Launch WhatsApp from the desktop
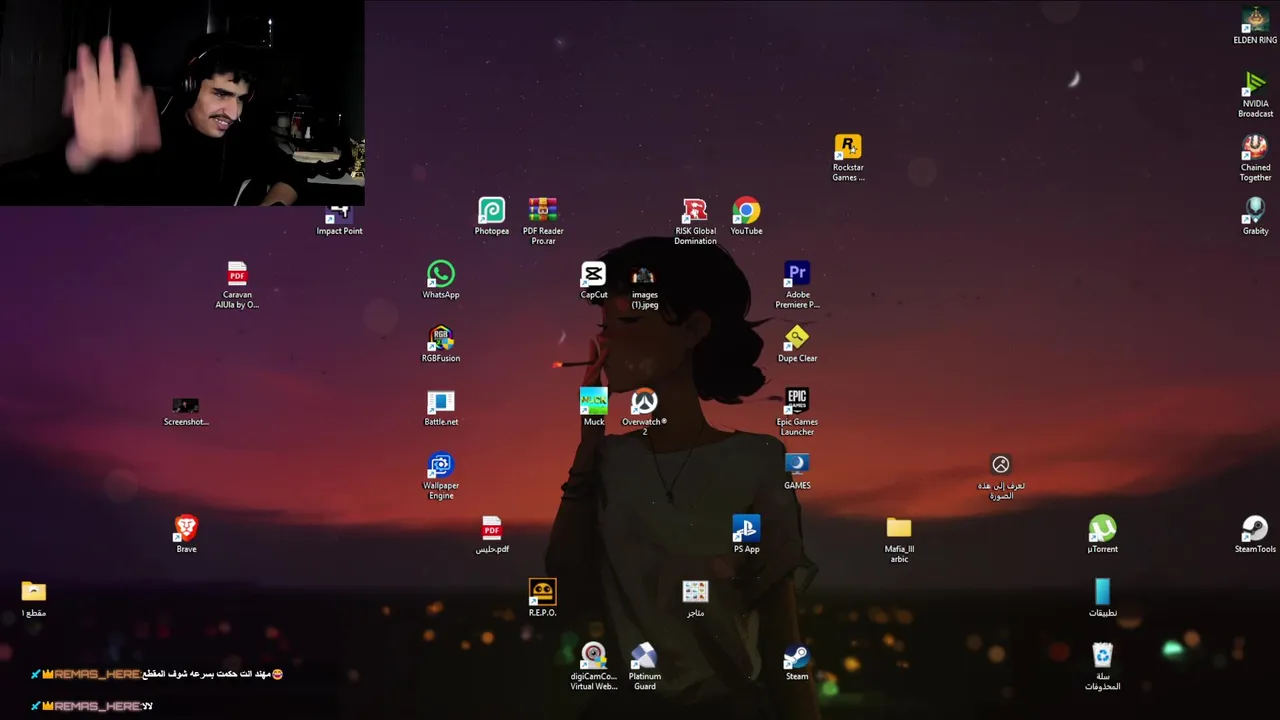This screenshot has width=1280, height=720. pyautogui.click(x=441, y=280)
